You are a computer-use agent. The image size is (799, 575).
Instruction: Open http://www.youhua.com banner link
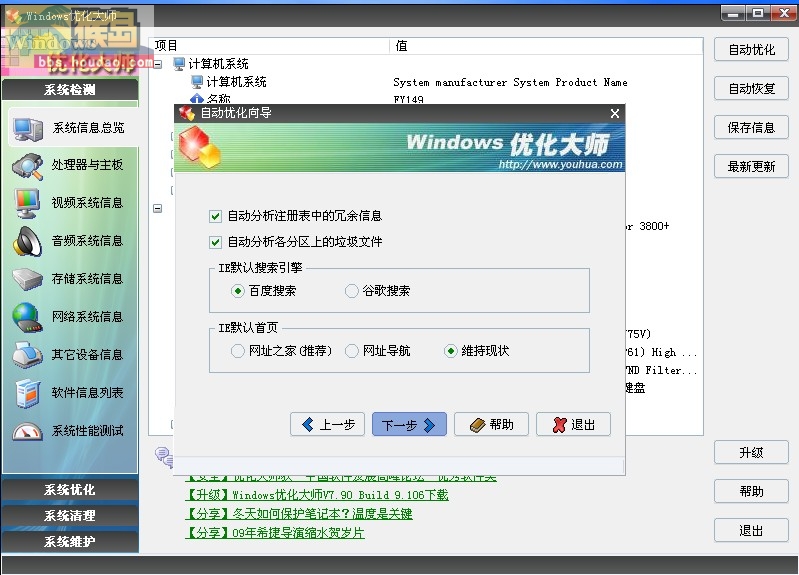[x=560, y=165]
